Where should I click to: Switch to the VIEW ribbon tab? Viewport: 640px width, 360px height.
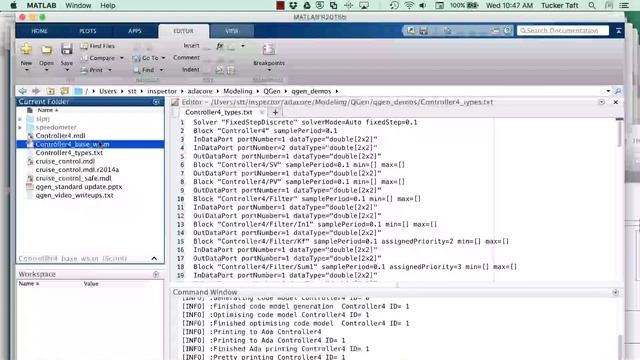tap(231, 31)
